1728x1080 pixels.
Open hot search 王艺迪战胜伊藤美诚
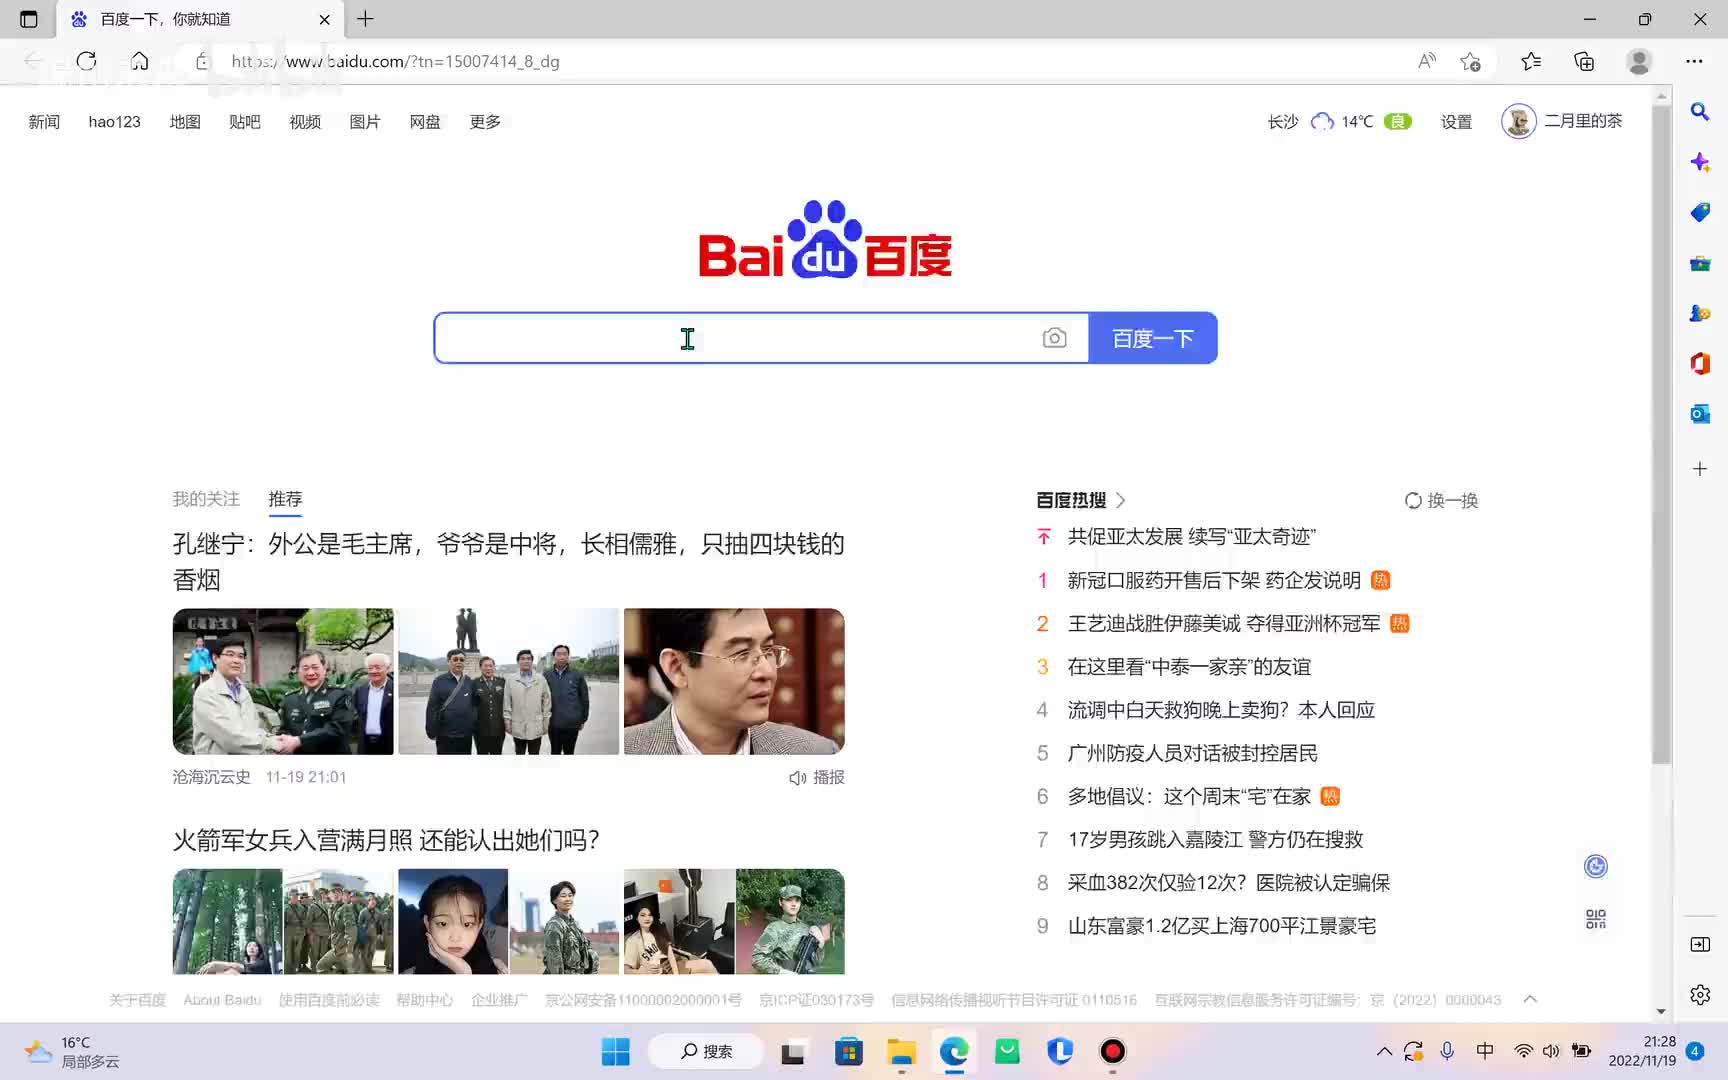pos(1224,623)
